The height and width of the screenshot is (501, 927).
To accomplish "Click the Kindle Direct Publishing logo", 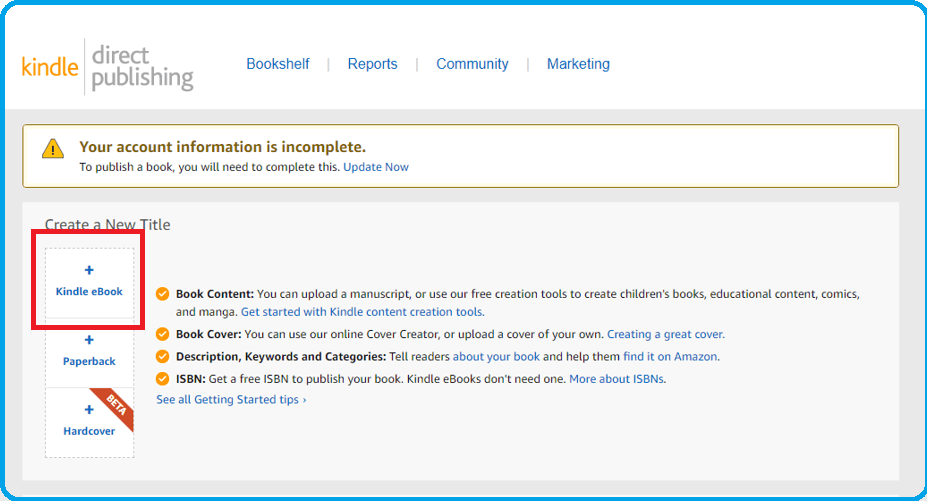I will click(108, 67).
